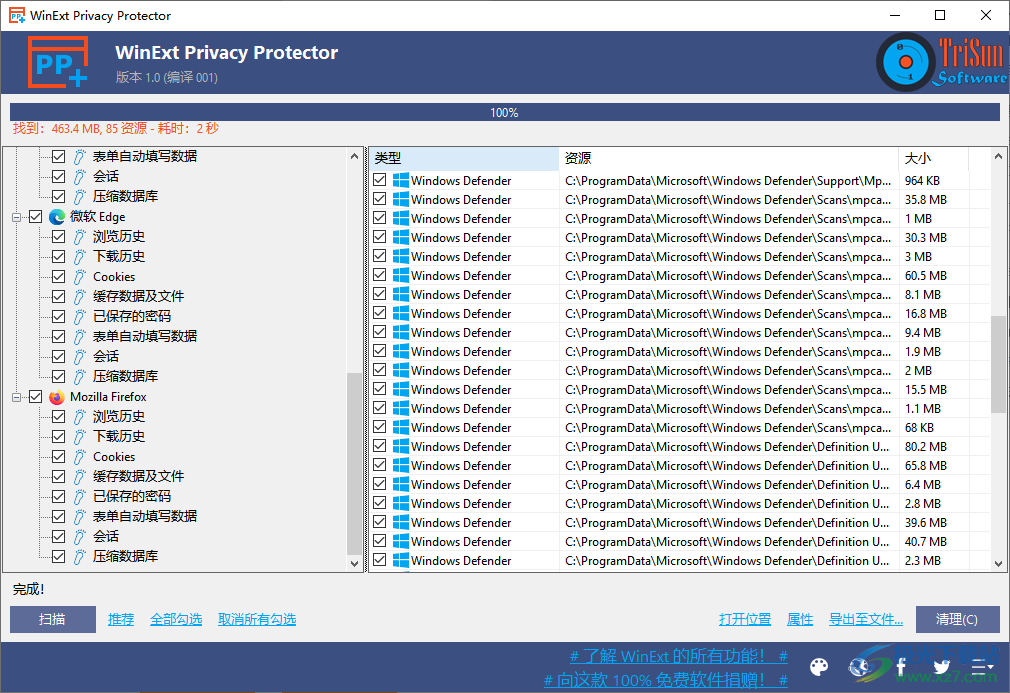The height and width of the screenshot is (693, 1010).
Task: Click Windows logo icon in the 60.5 MB row
Action: (x=401, y=276)
